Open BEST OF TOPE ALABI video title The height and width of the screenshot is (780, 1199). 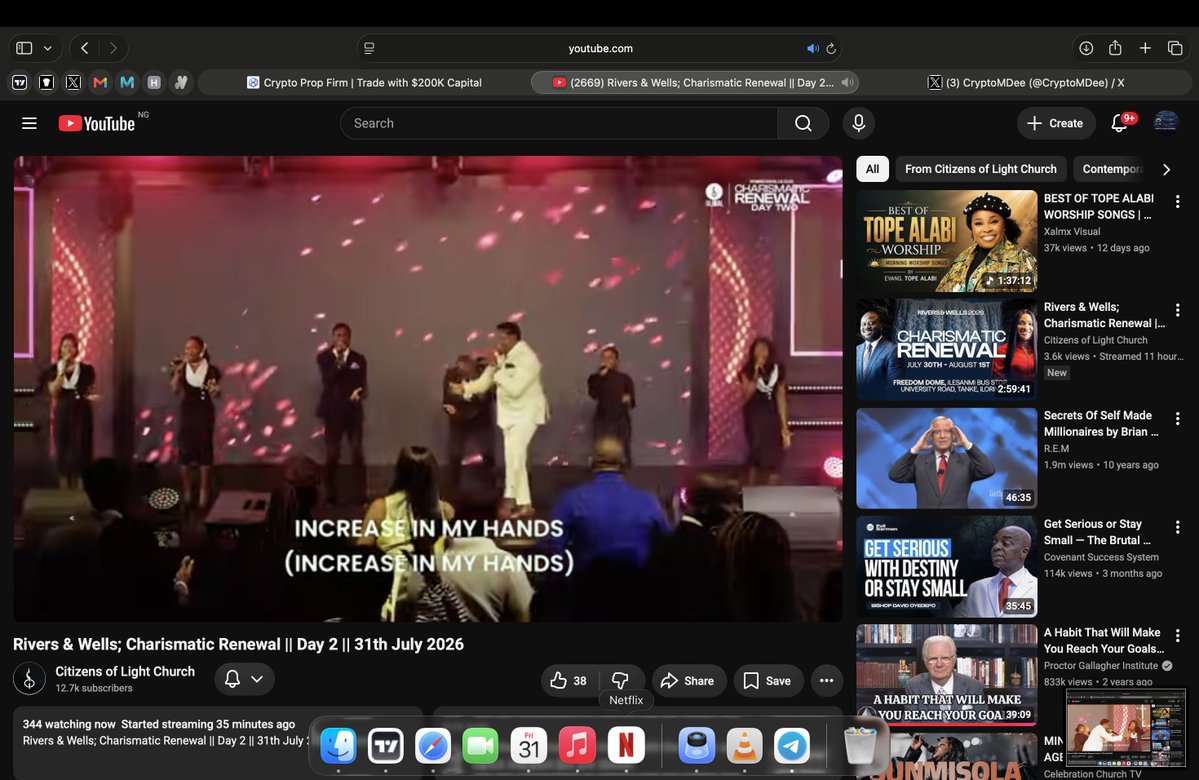point(1099,206)
